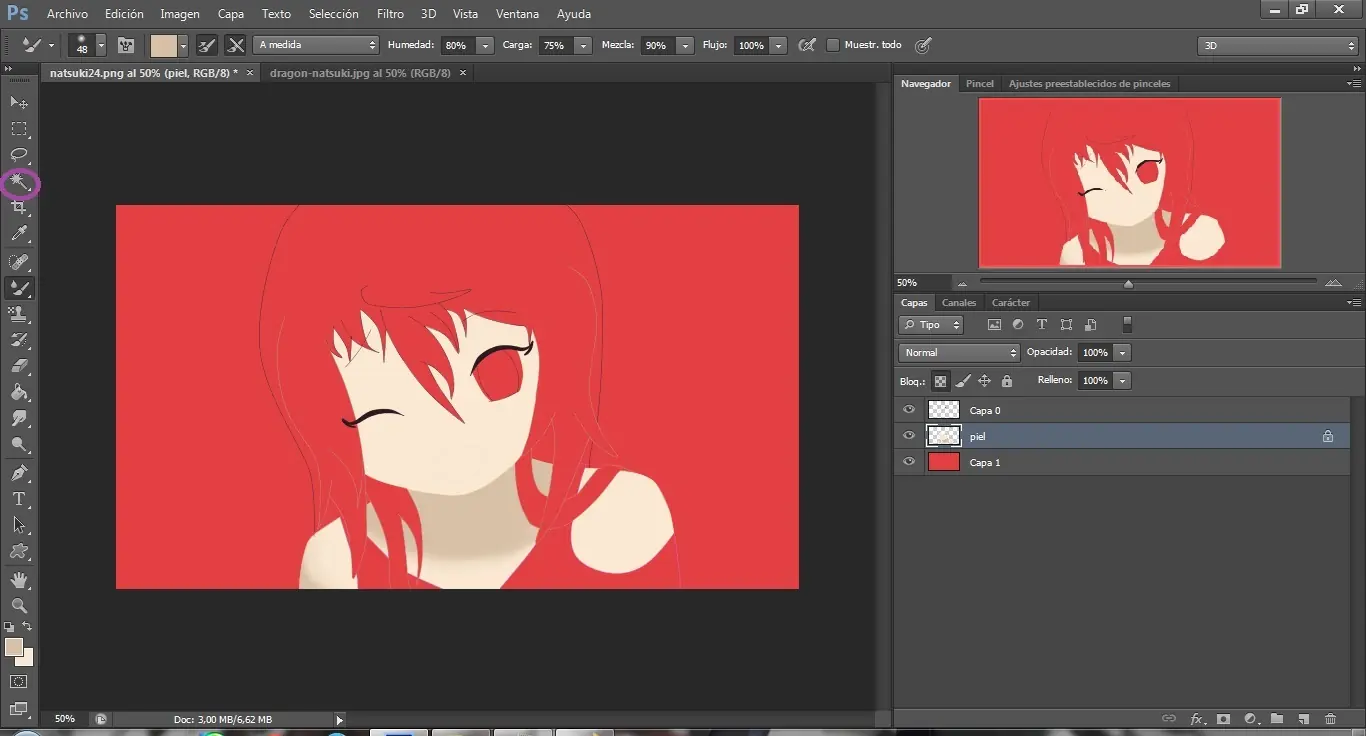This screenshot has width=1366, height=736.
Task: Change the screen mode
Action: click(x=19, y=710)
